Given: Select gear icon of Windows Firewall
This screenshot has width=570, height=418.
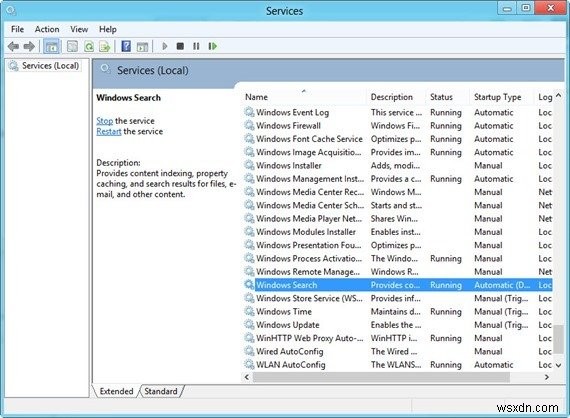Looking at the screenshot, I should [x=249, y=125].
